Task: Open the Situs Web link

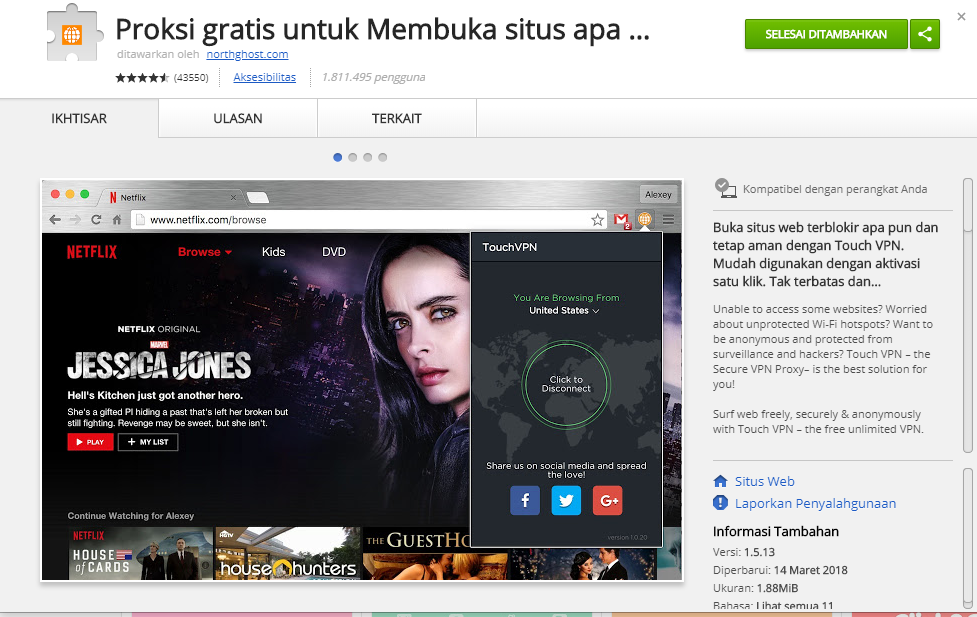Action: pyautogui.click(x=765, y=481)
